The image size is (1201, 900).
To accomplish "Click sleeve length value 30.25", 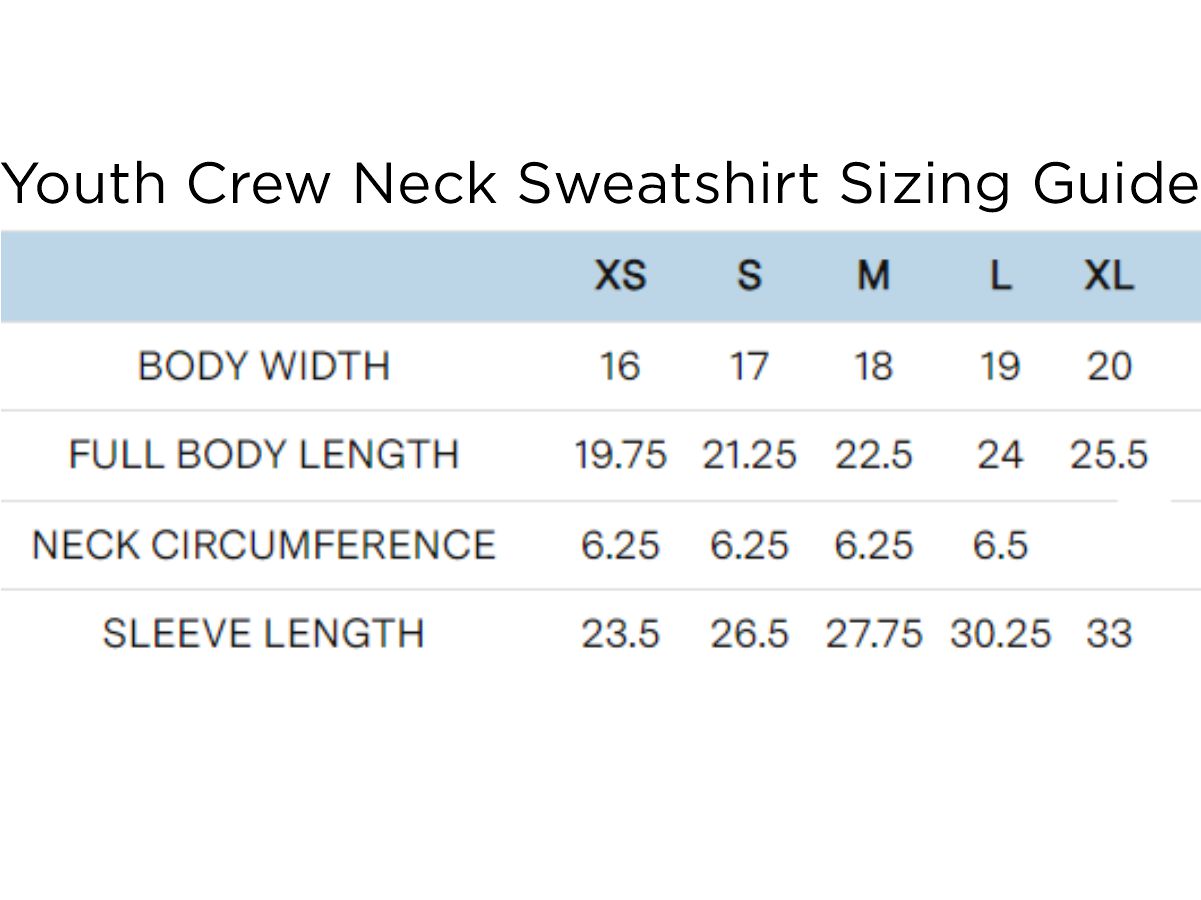I will click(1000, 634).
